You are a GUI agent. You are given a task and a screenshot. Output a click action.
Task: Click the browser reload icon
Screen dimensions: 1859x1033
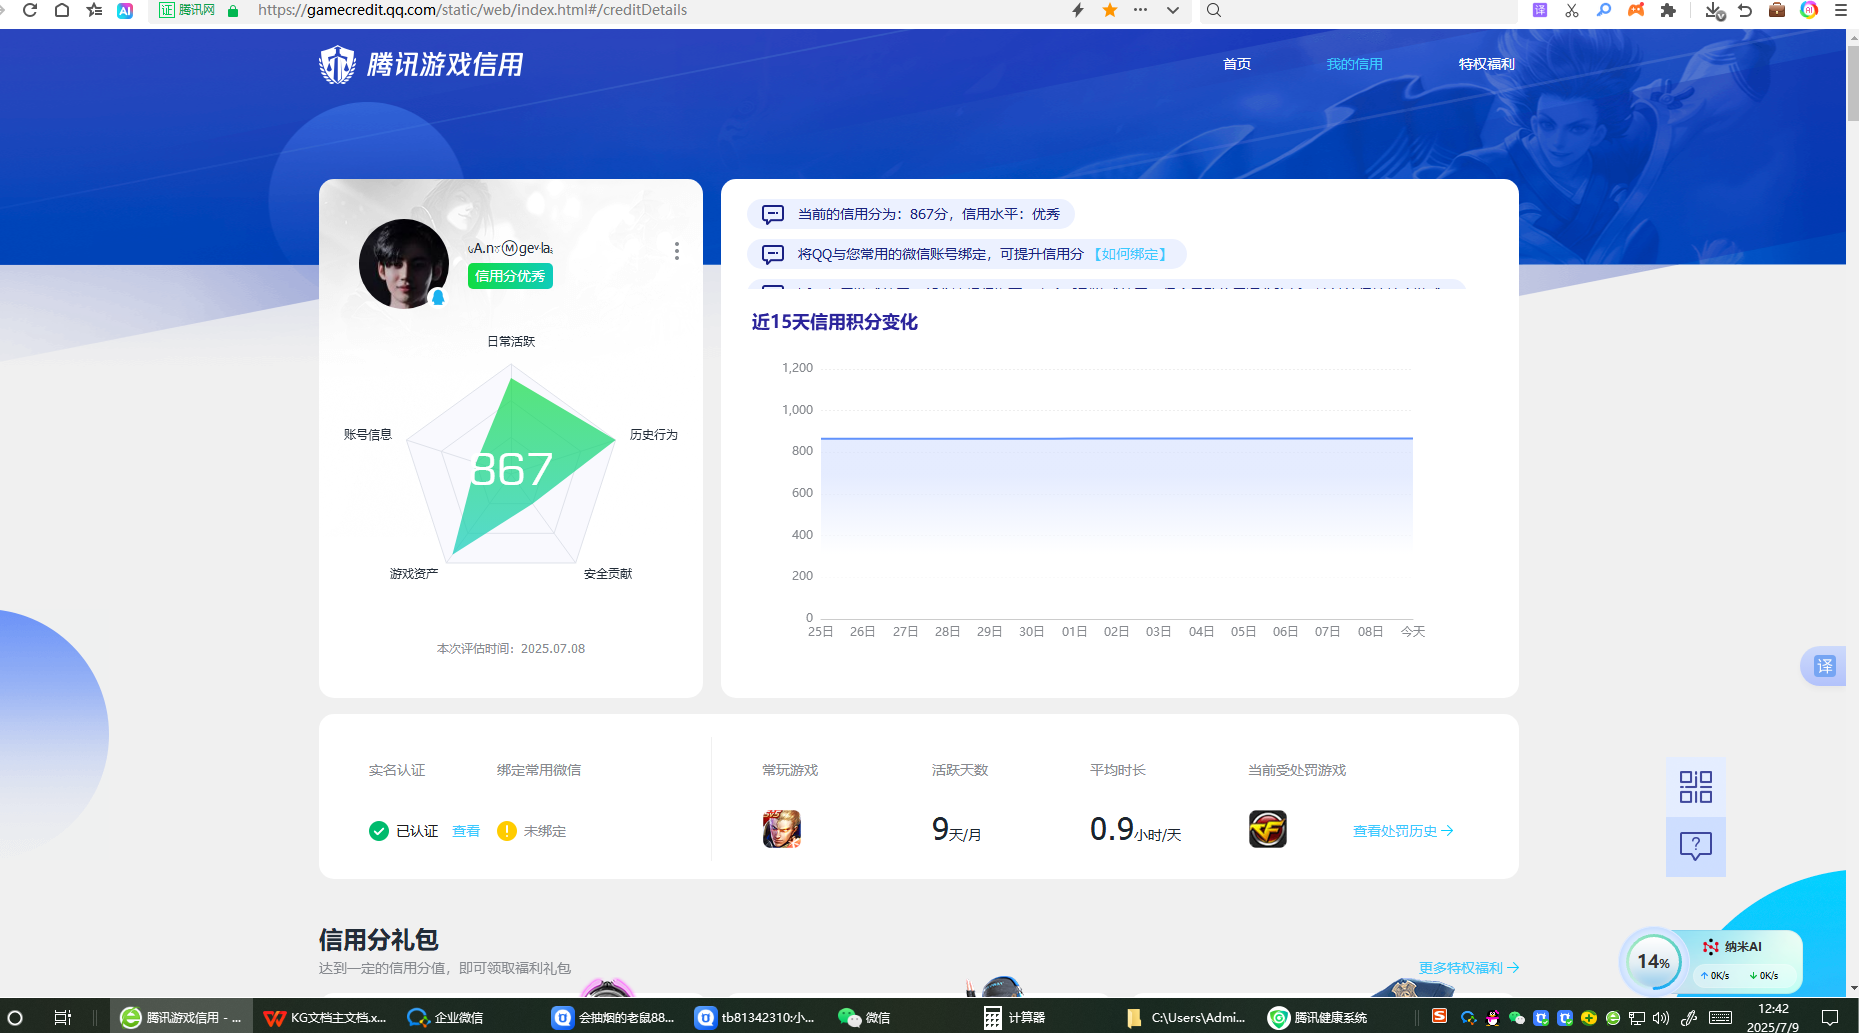click(x=30, y=10)
